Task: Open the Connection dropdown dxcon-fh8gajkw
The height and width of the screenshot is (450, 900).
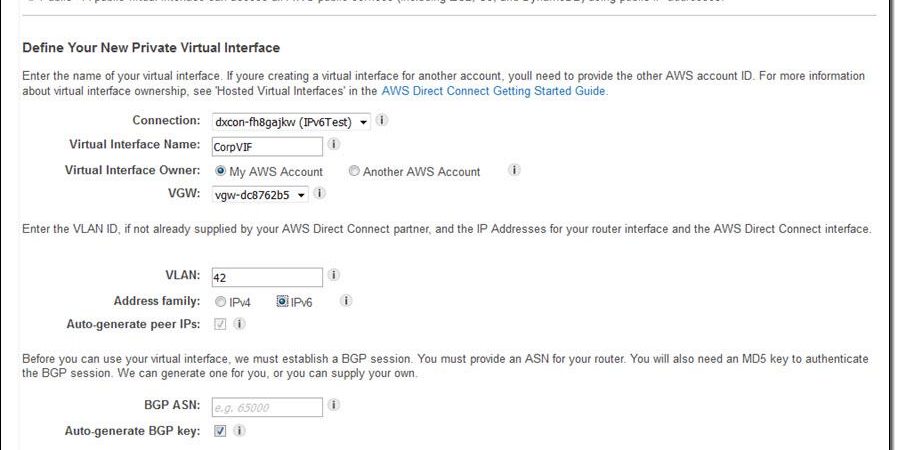Action: click(291, 122)
